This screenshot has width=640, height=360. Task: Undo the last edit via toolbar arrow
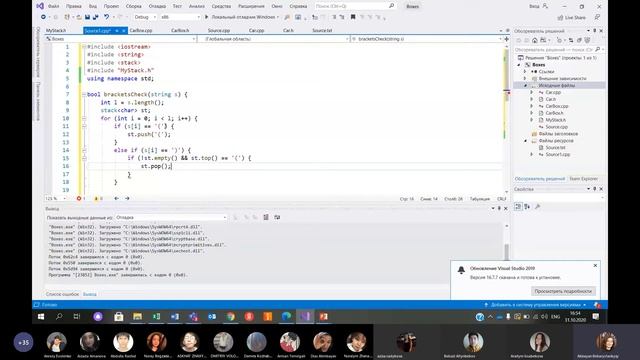[x=106, y=17]
